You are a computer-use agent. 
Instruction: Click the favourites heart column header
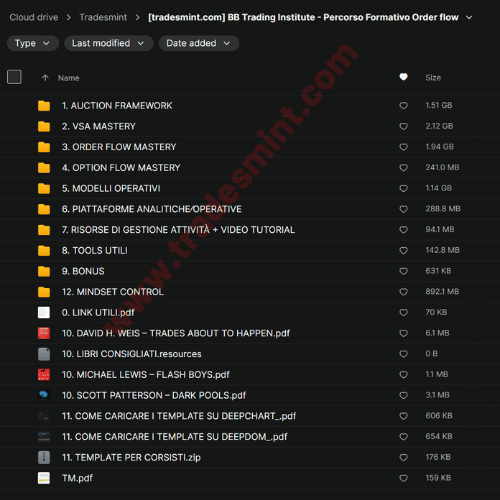(403, 77)
